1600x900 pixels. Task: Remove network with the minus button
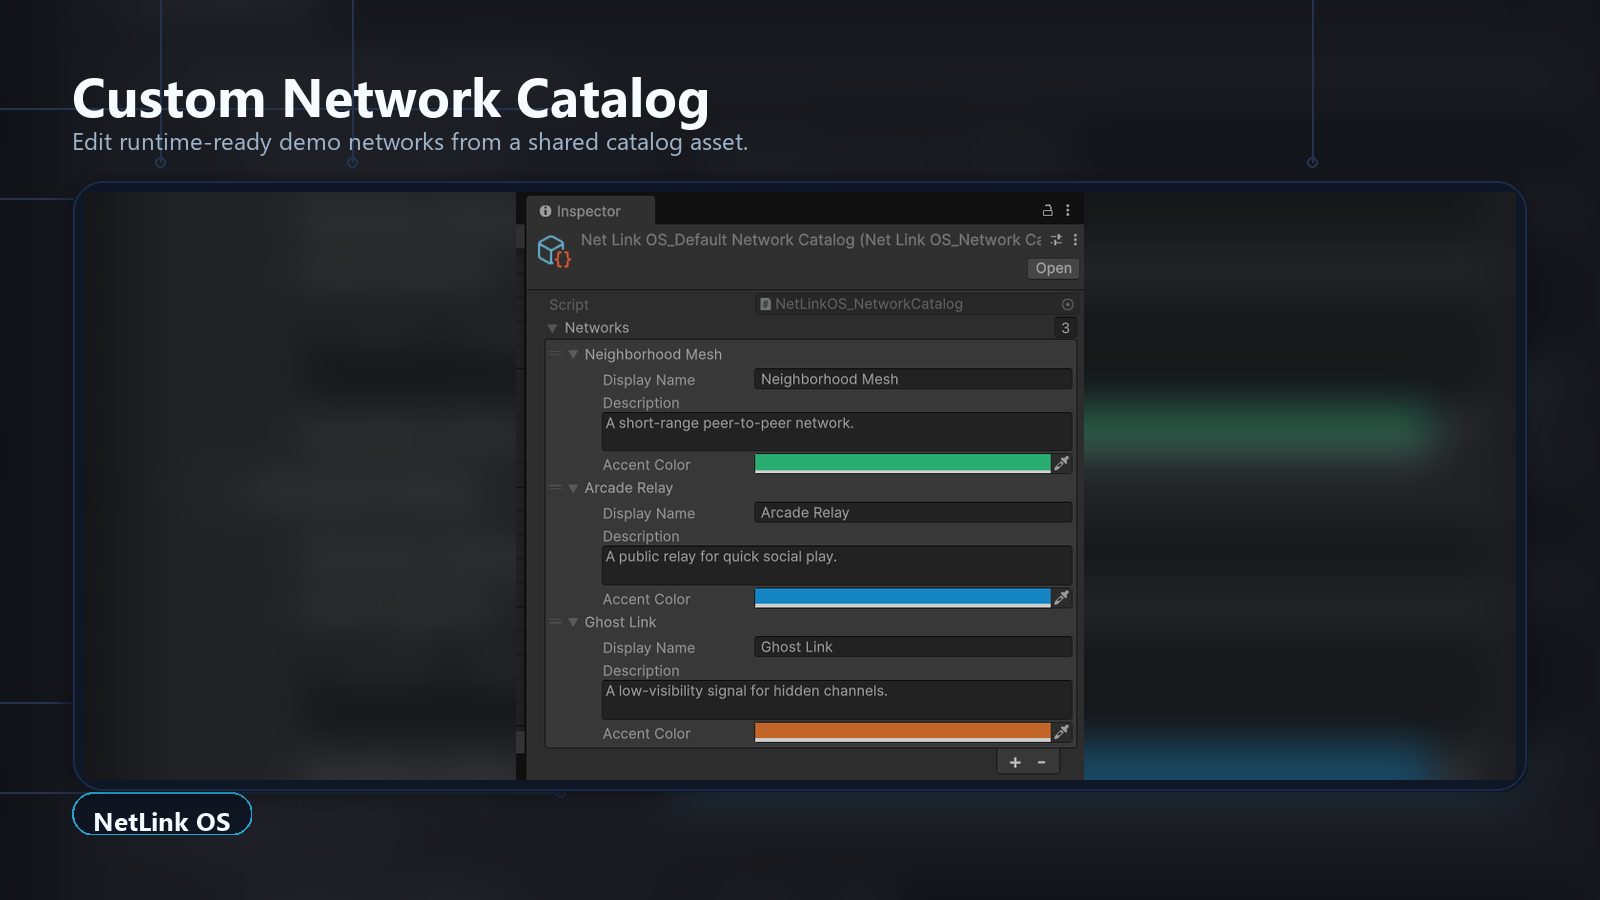pyautogui.click(x=1042, y=762)
